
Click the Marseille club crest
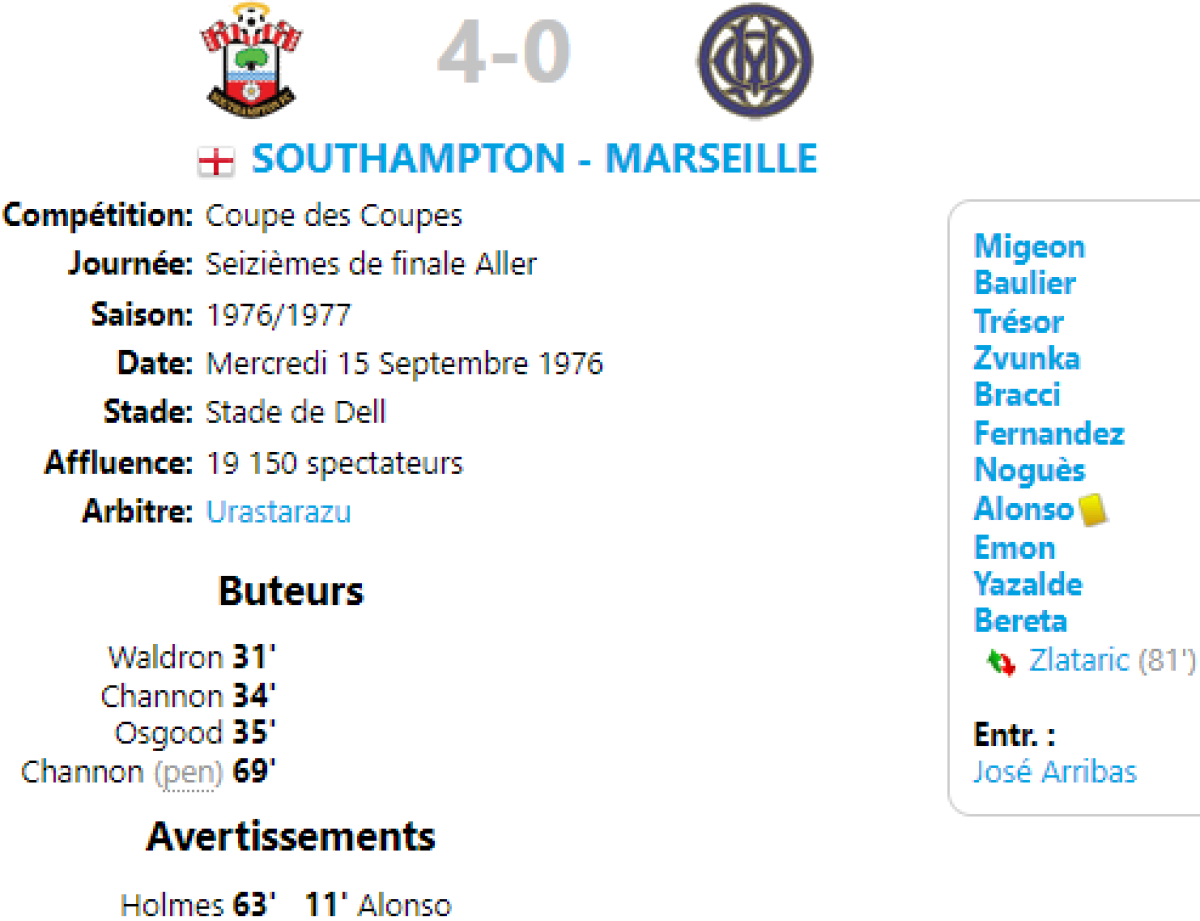tap(755, 60)
